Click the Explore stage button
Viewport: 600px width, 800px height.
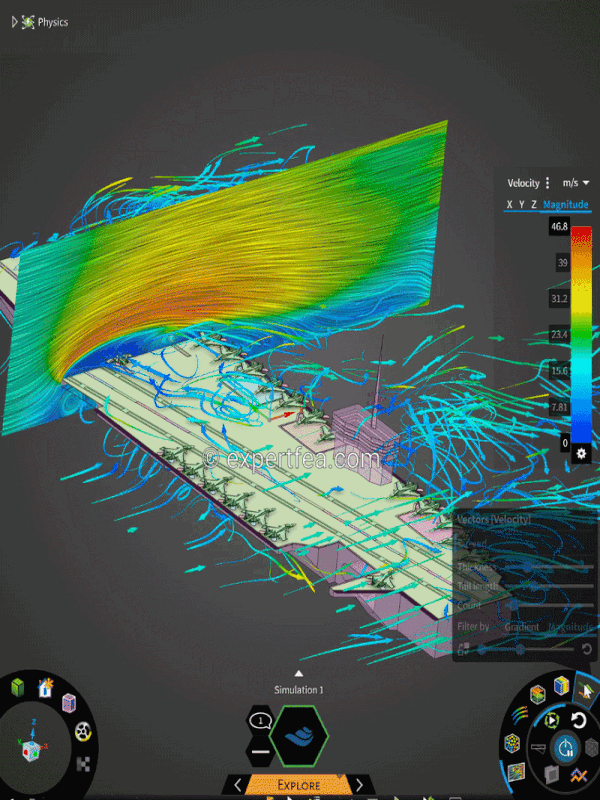299,785
